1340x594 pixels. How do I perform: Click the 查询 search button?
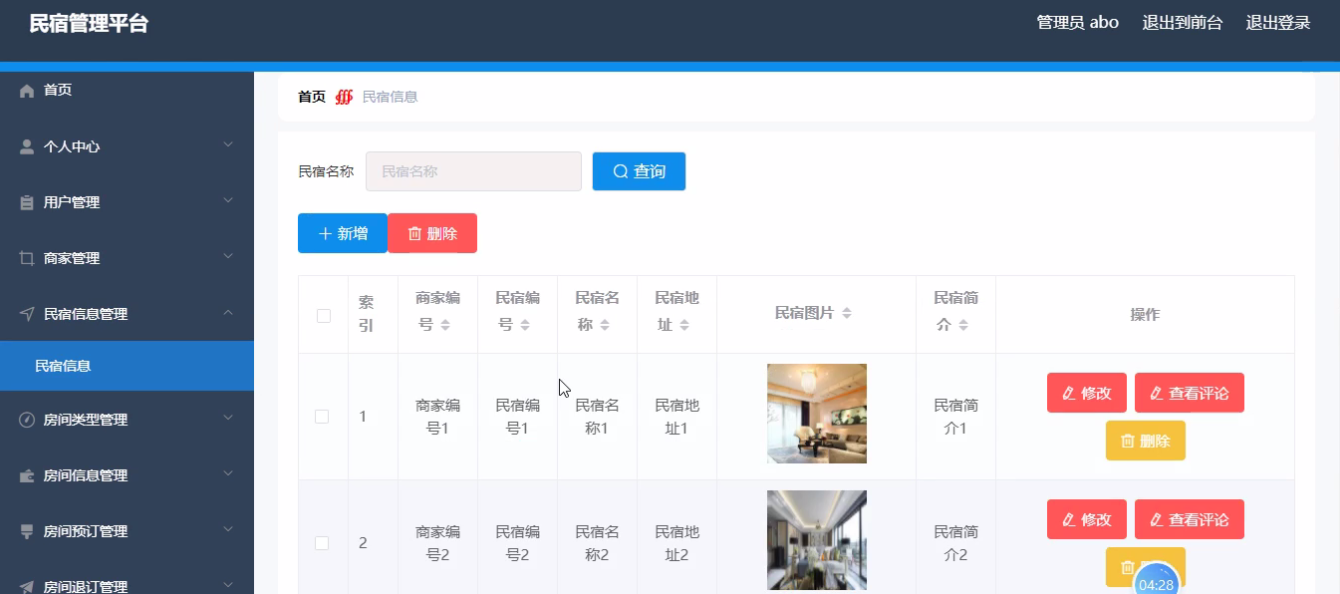(639, 171)
